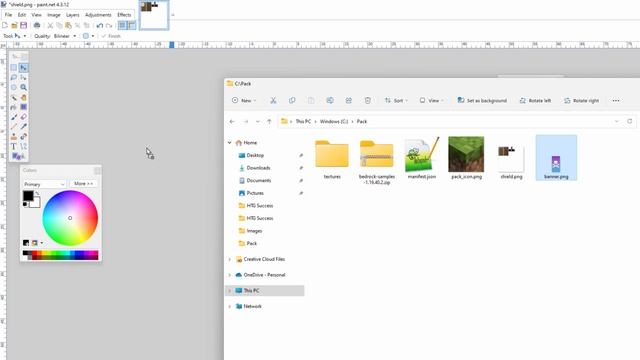Viewport: 640px width, 360px height.
Task: Toggle the rulers button in paint.net toolbar
Action: 131,25
